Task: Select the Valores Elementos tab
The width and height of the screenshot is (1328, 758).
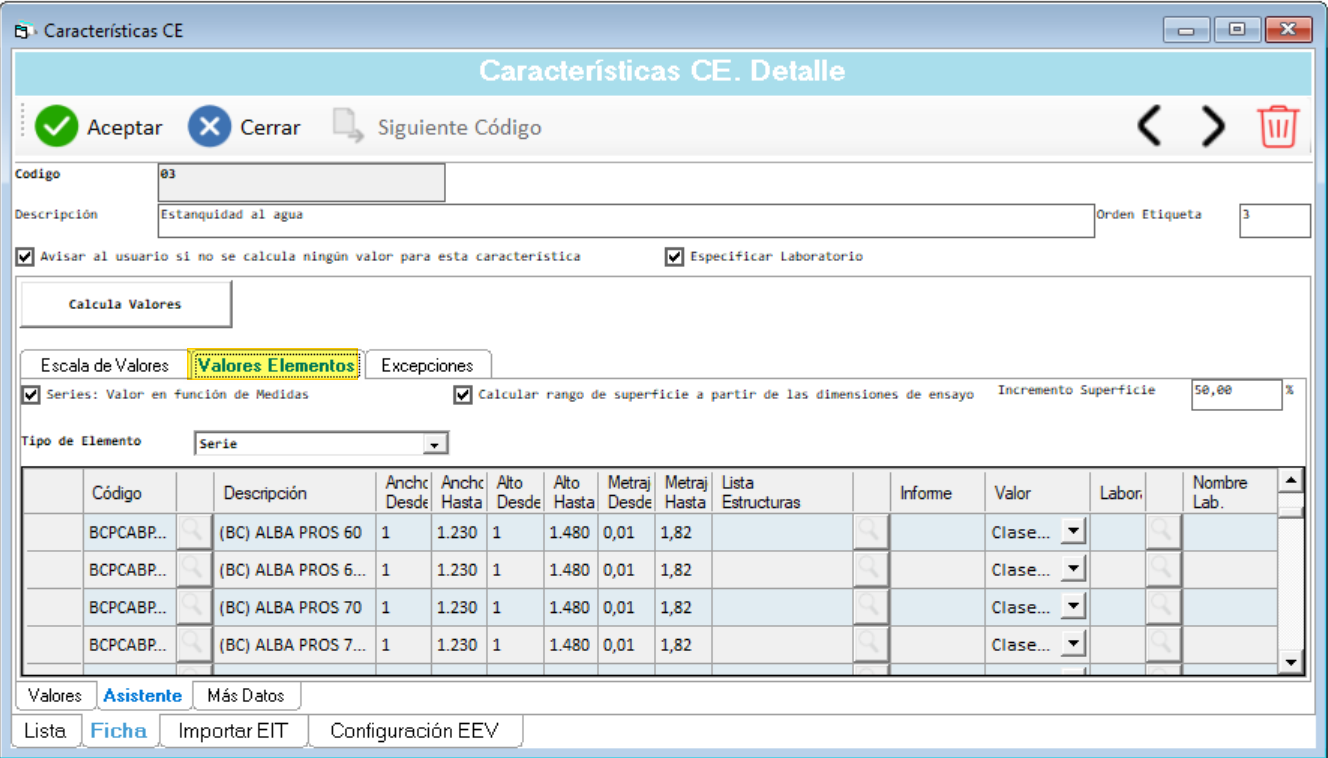Action: click(x=275, y=365)
